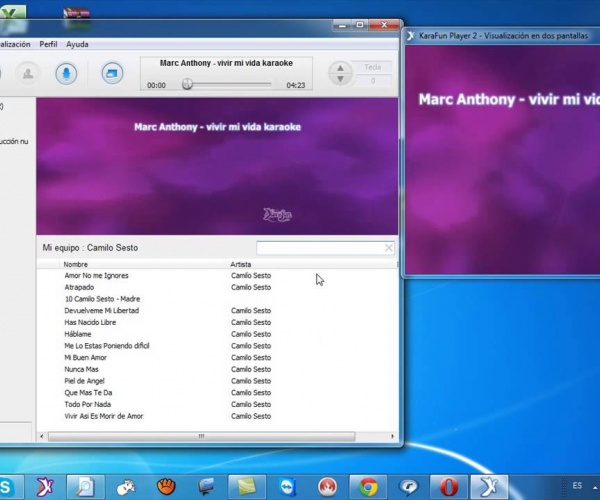Select the song 'Piel de Angel'
Viewport: 600px width, 500px height.
point(84,381)
